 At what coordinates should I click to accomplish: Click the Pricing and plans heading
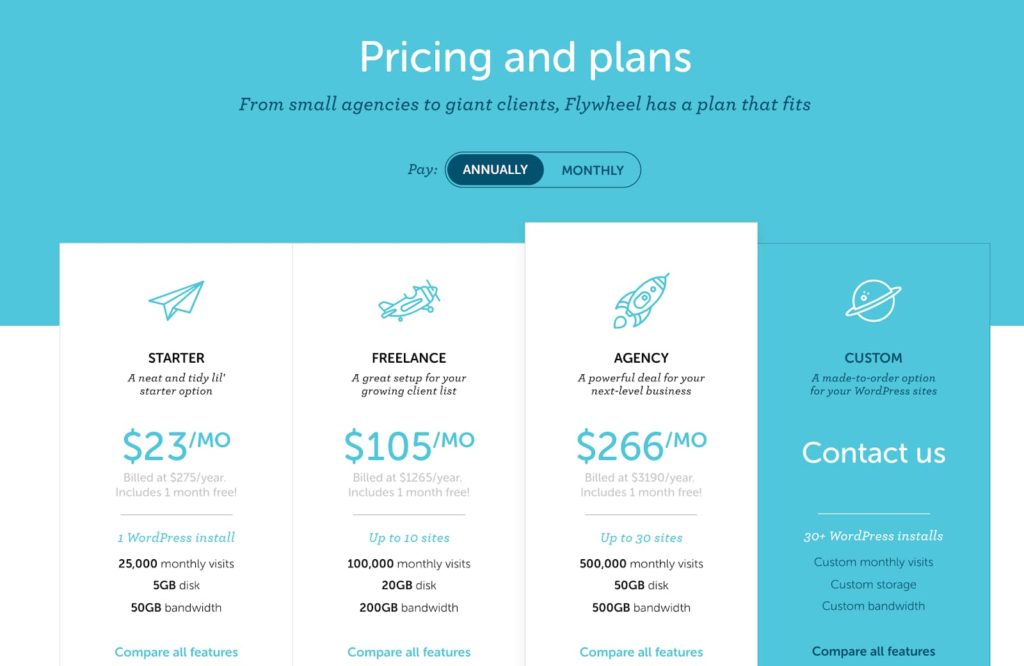tap(525, 57)
